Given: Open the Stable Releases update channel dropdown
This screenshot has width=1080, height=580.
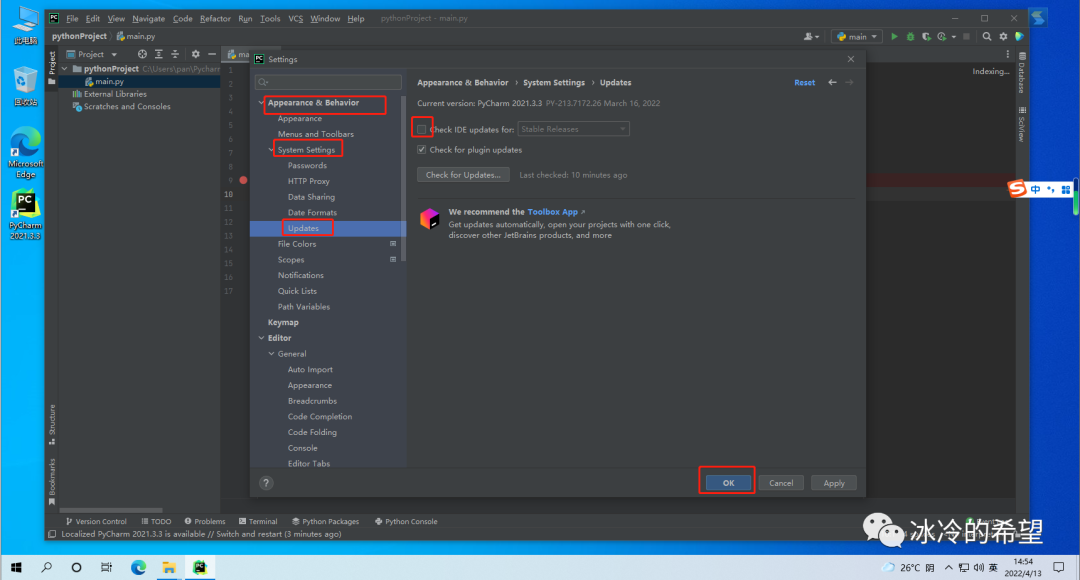Looking at the screenshot, I should point(573,129).
